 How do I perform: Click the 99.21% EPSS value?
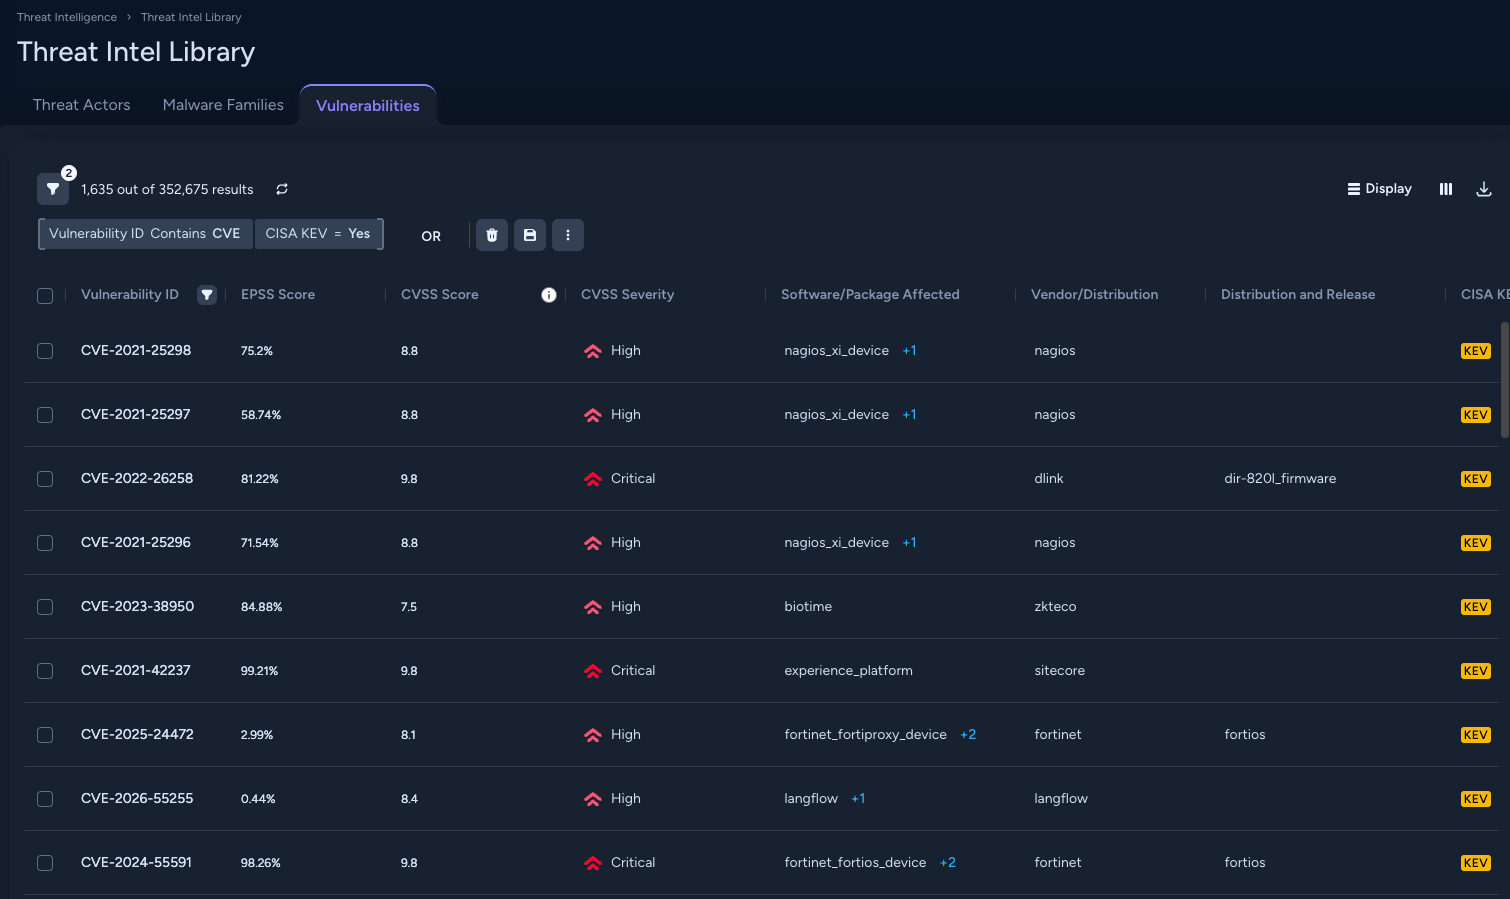[260, 671]
